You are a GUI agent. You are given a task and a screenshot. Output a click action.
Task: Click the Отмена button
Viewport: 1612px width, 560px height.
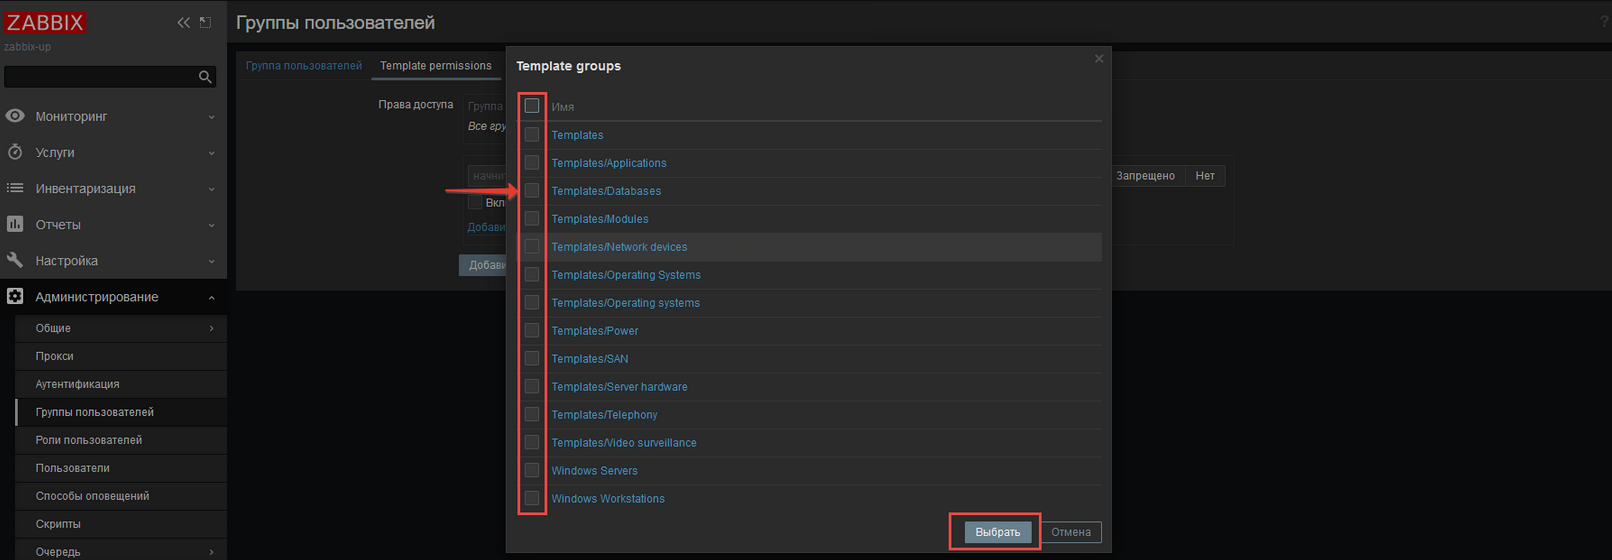(x=1071, y=532)
